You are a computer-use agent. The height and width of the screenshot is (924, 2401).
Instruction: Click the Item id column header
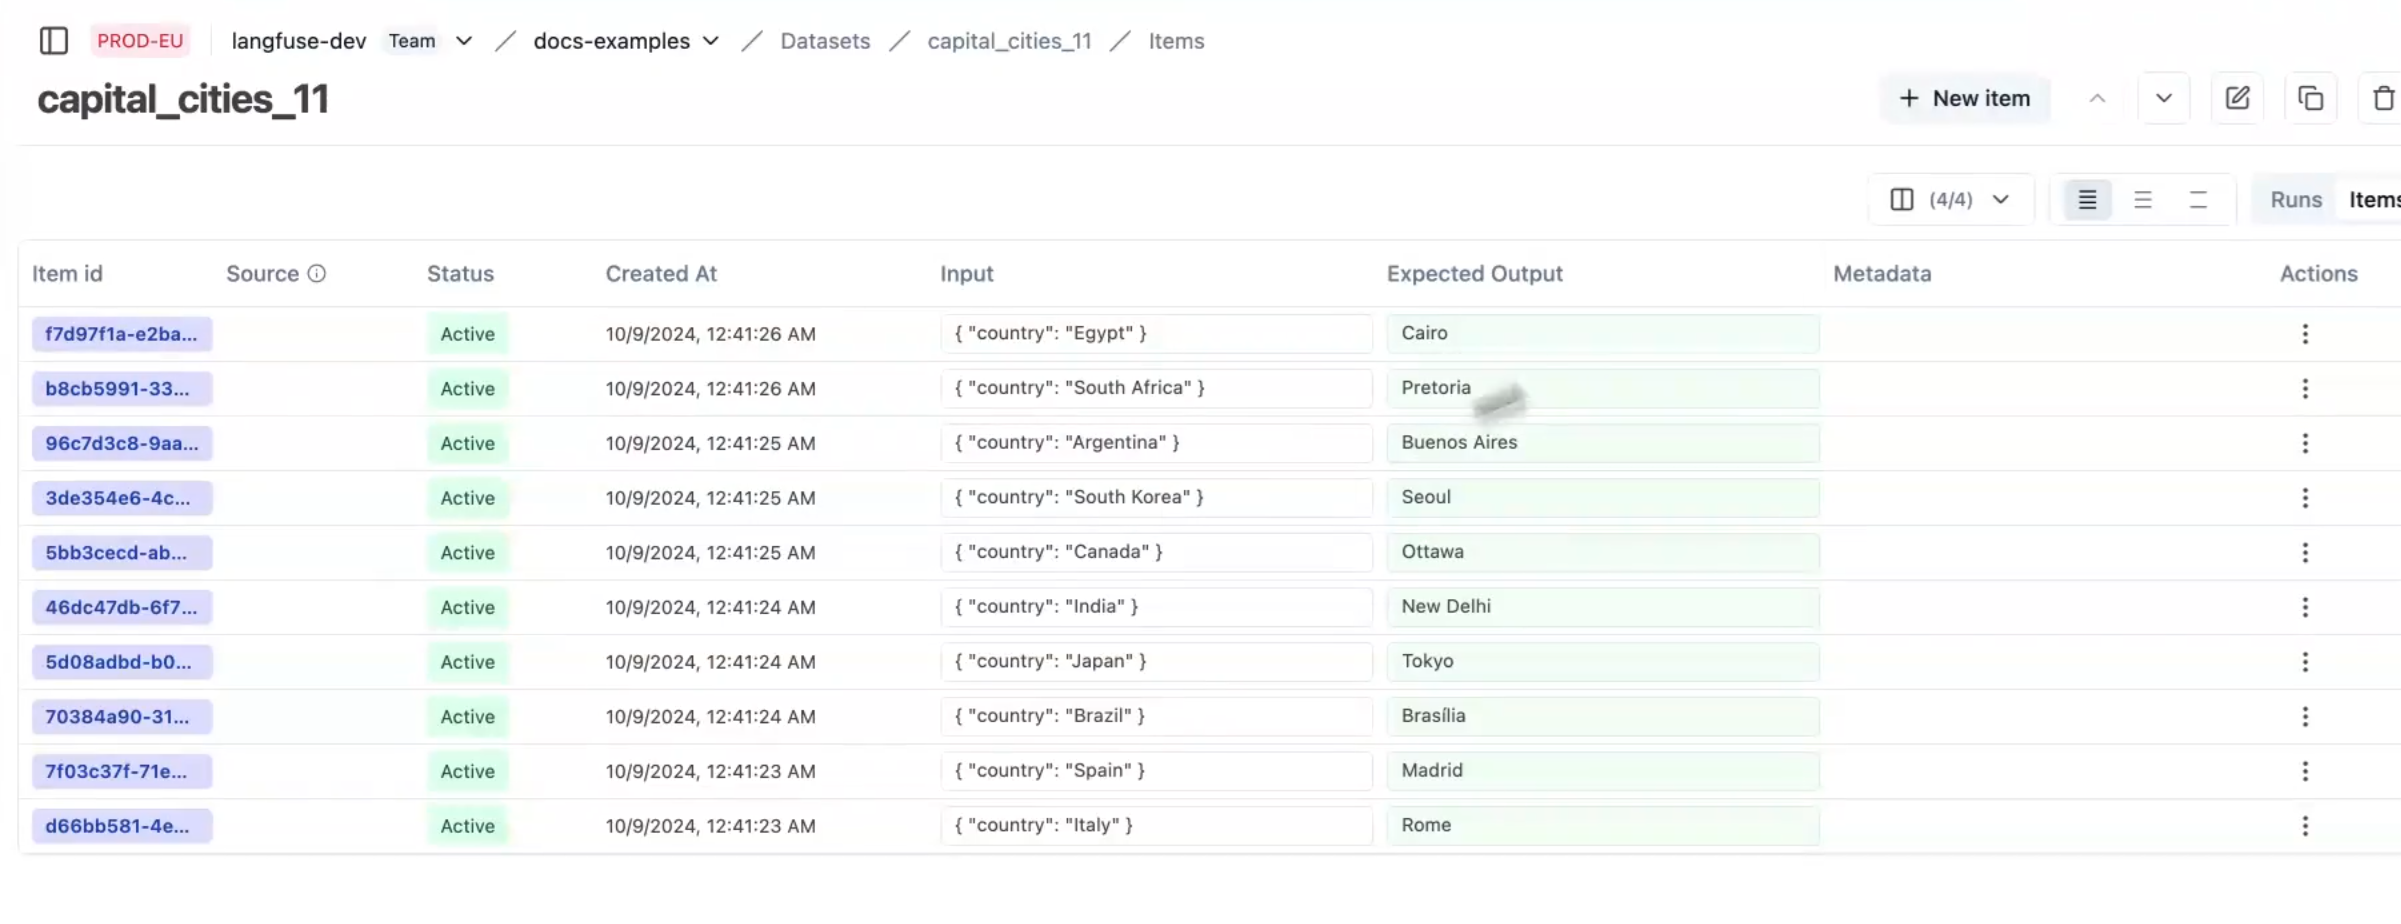67,274
